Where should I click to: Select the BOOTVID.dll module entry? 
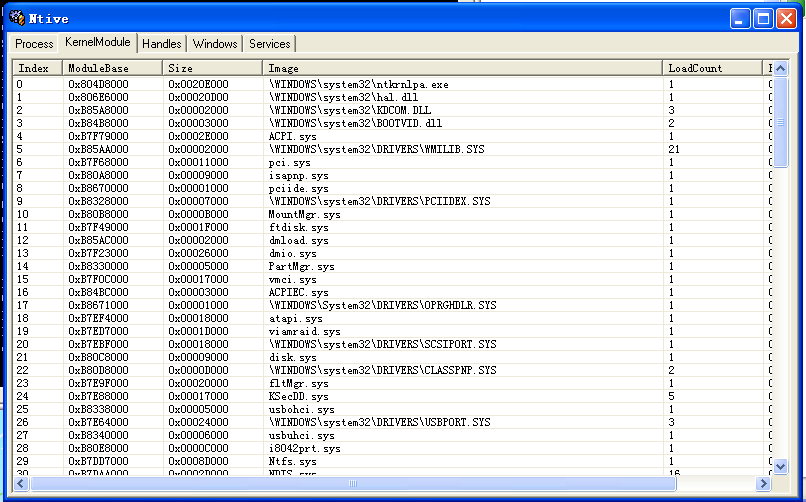click(392, 123)
